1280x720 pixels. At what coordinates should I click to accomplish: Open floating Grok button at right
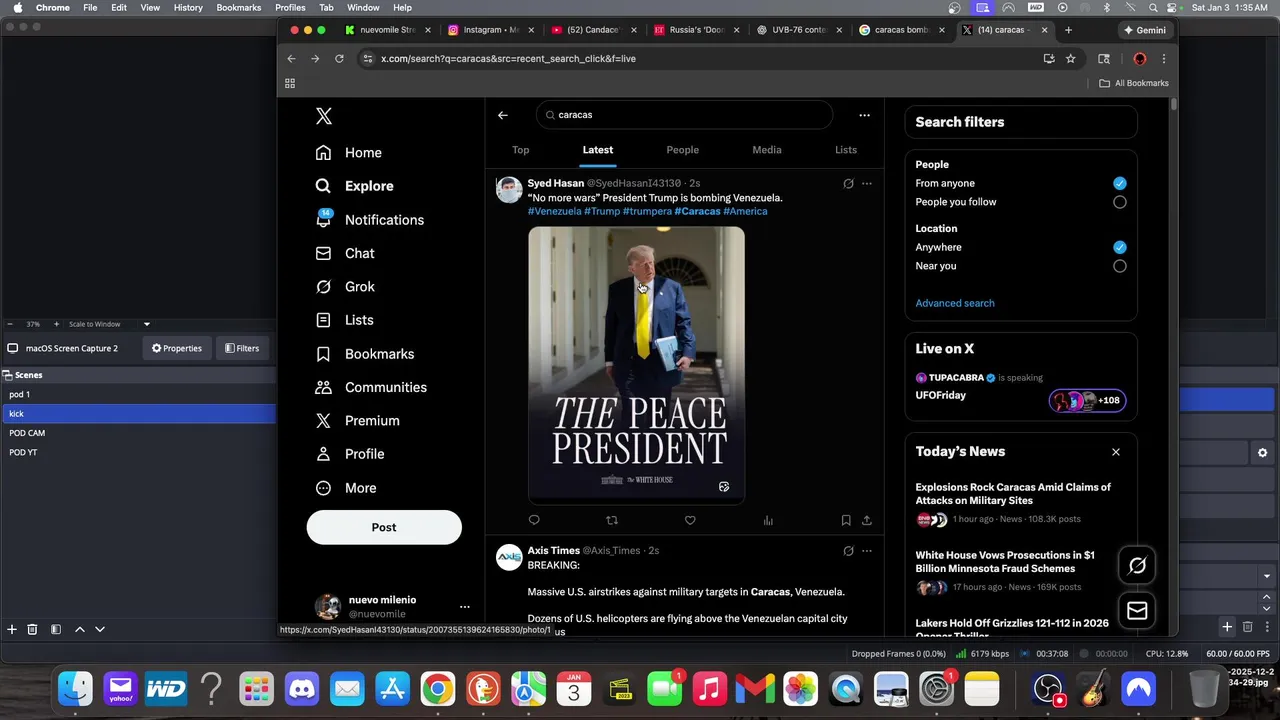click(1137, 566)
